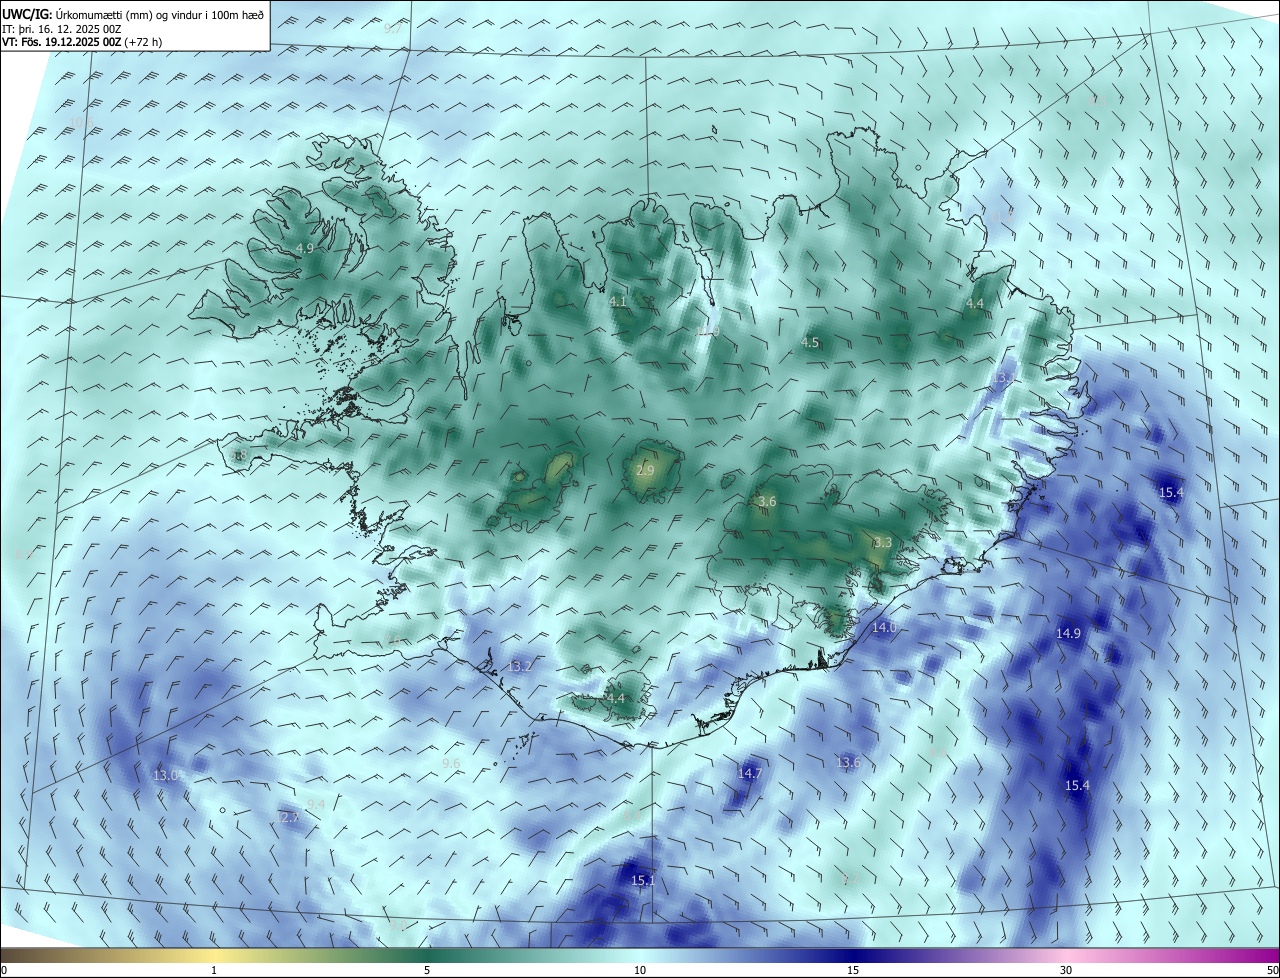Click the '50' tick on the color scale
Screen dimensions: 1280x978
pyautogui.click(x=1272, y=970)
